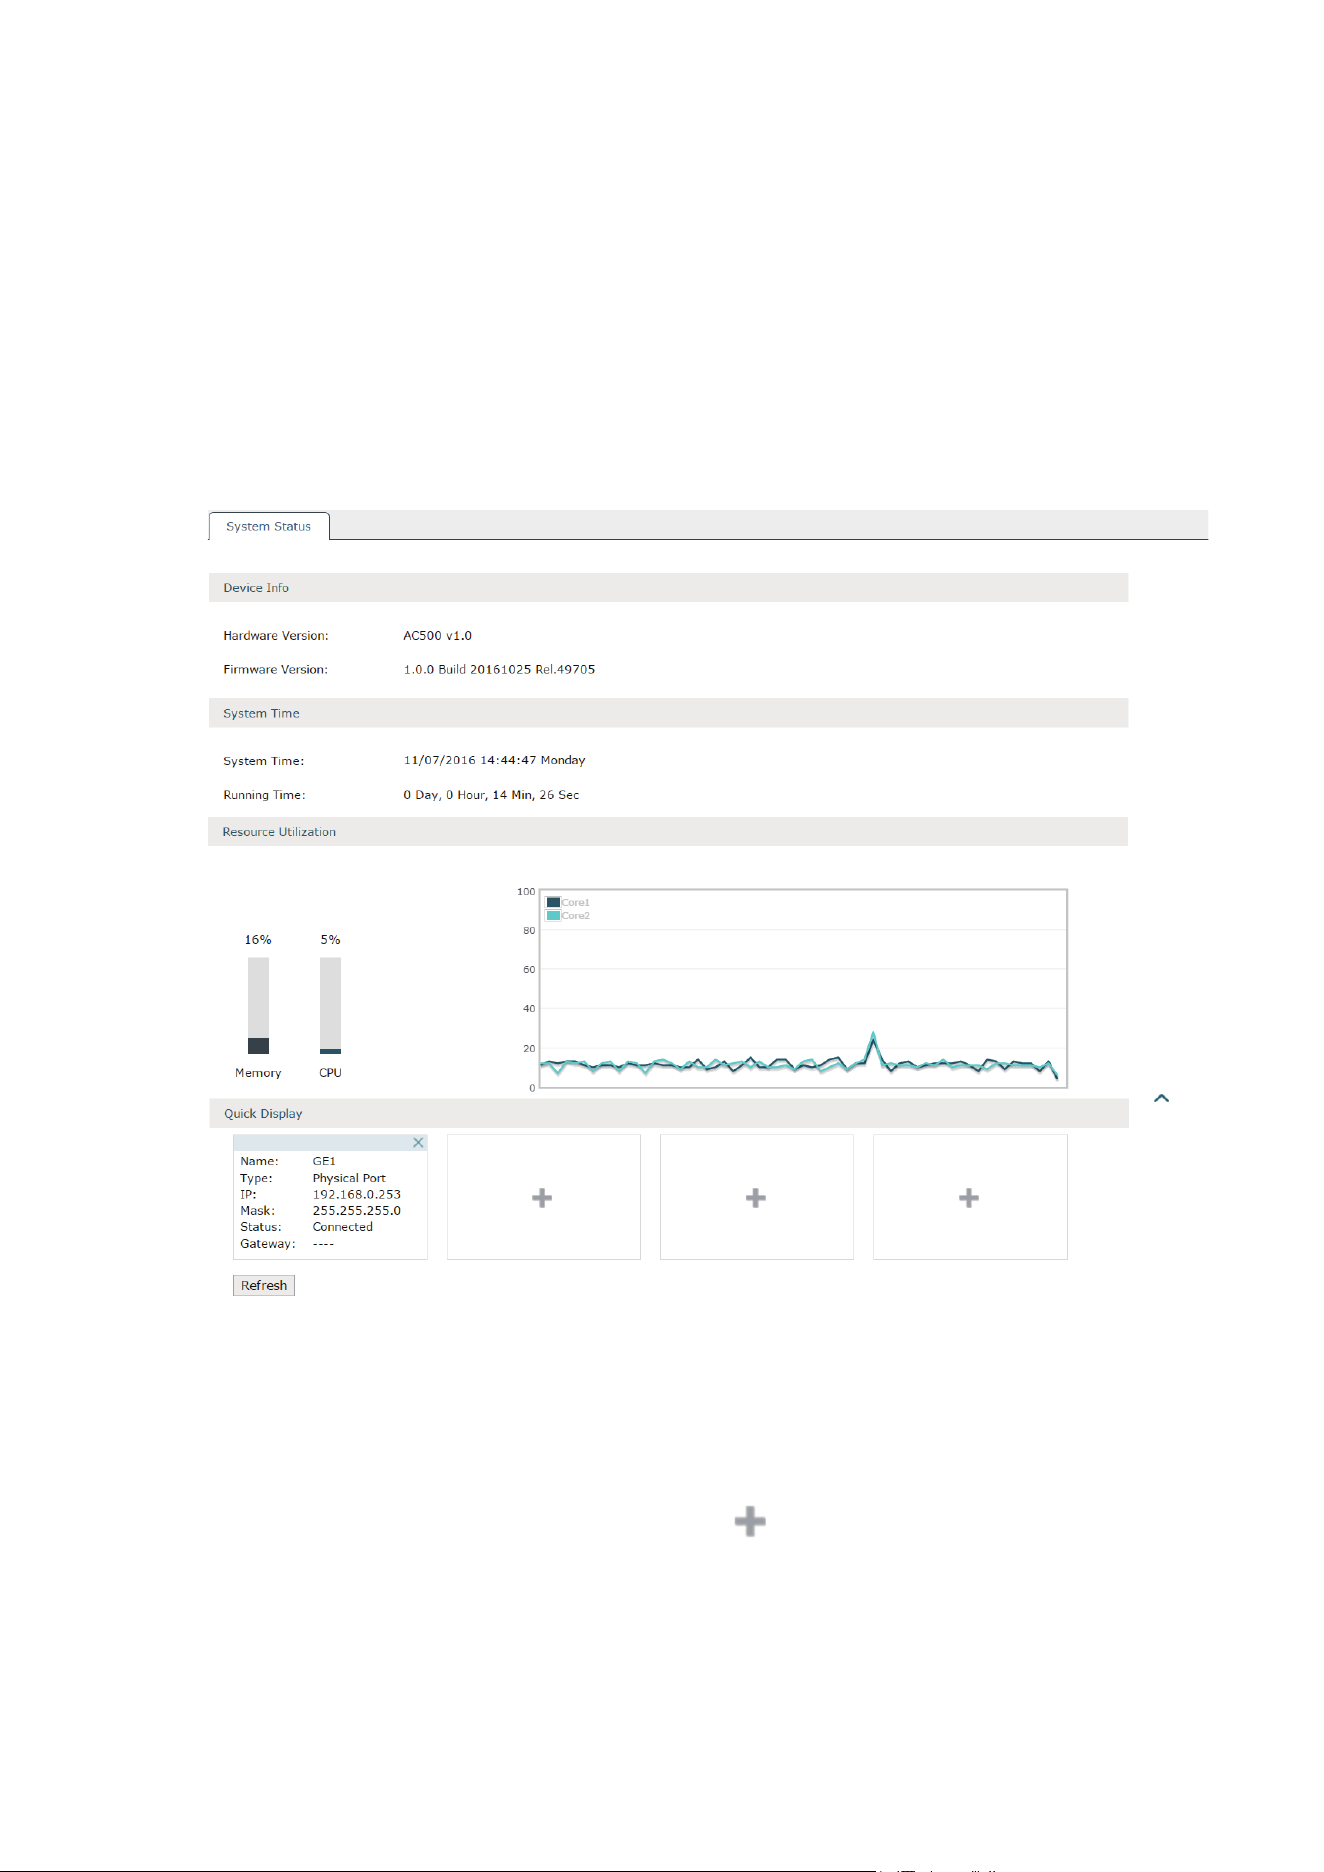
Task: Click the 16% memory percentage label
Action: 258,940
